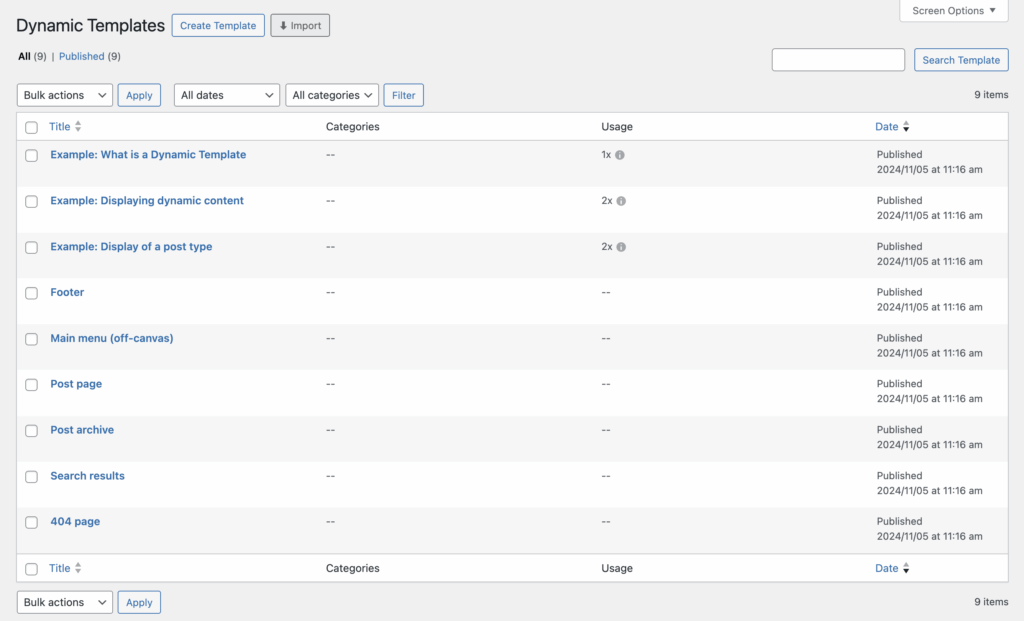The height and width of the screenshot is (621, 1024).
Task: Select the Post archive checkbox
Action: coord(31,430)
